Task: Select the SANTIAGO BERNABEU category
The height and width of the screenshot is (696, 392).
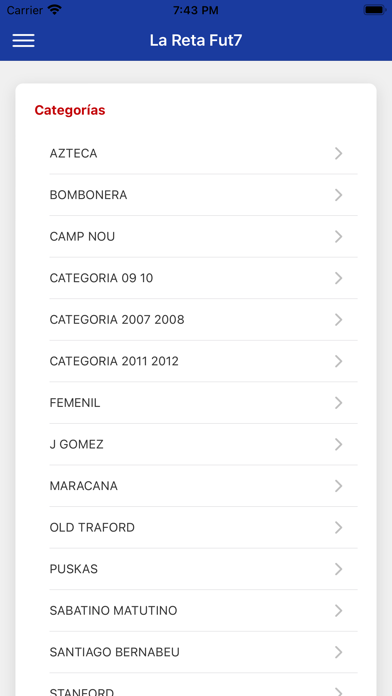Action: [203, 652]
